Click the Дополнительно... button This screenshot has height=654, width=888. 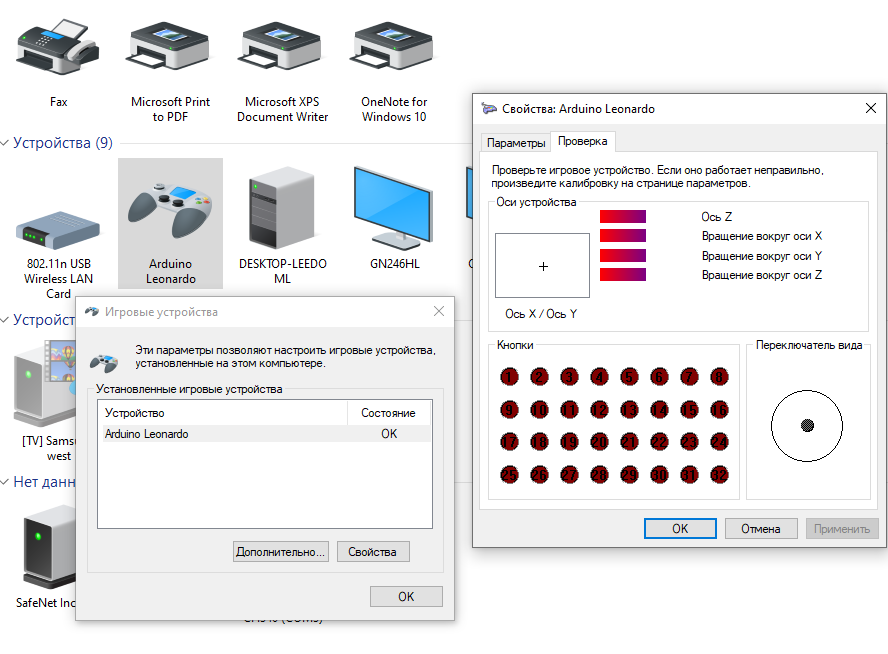pos(280,551)
